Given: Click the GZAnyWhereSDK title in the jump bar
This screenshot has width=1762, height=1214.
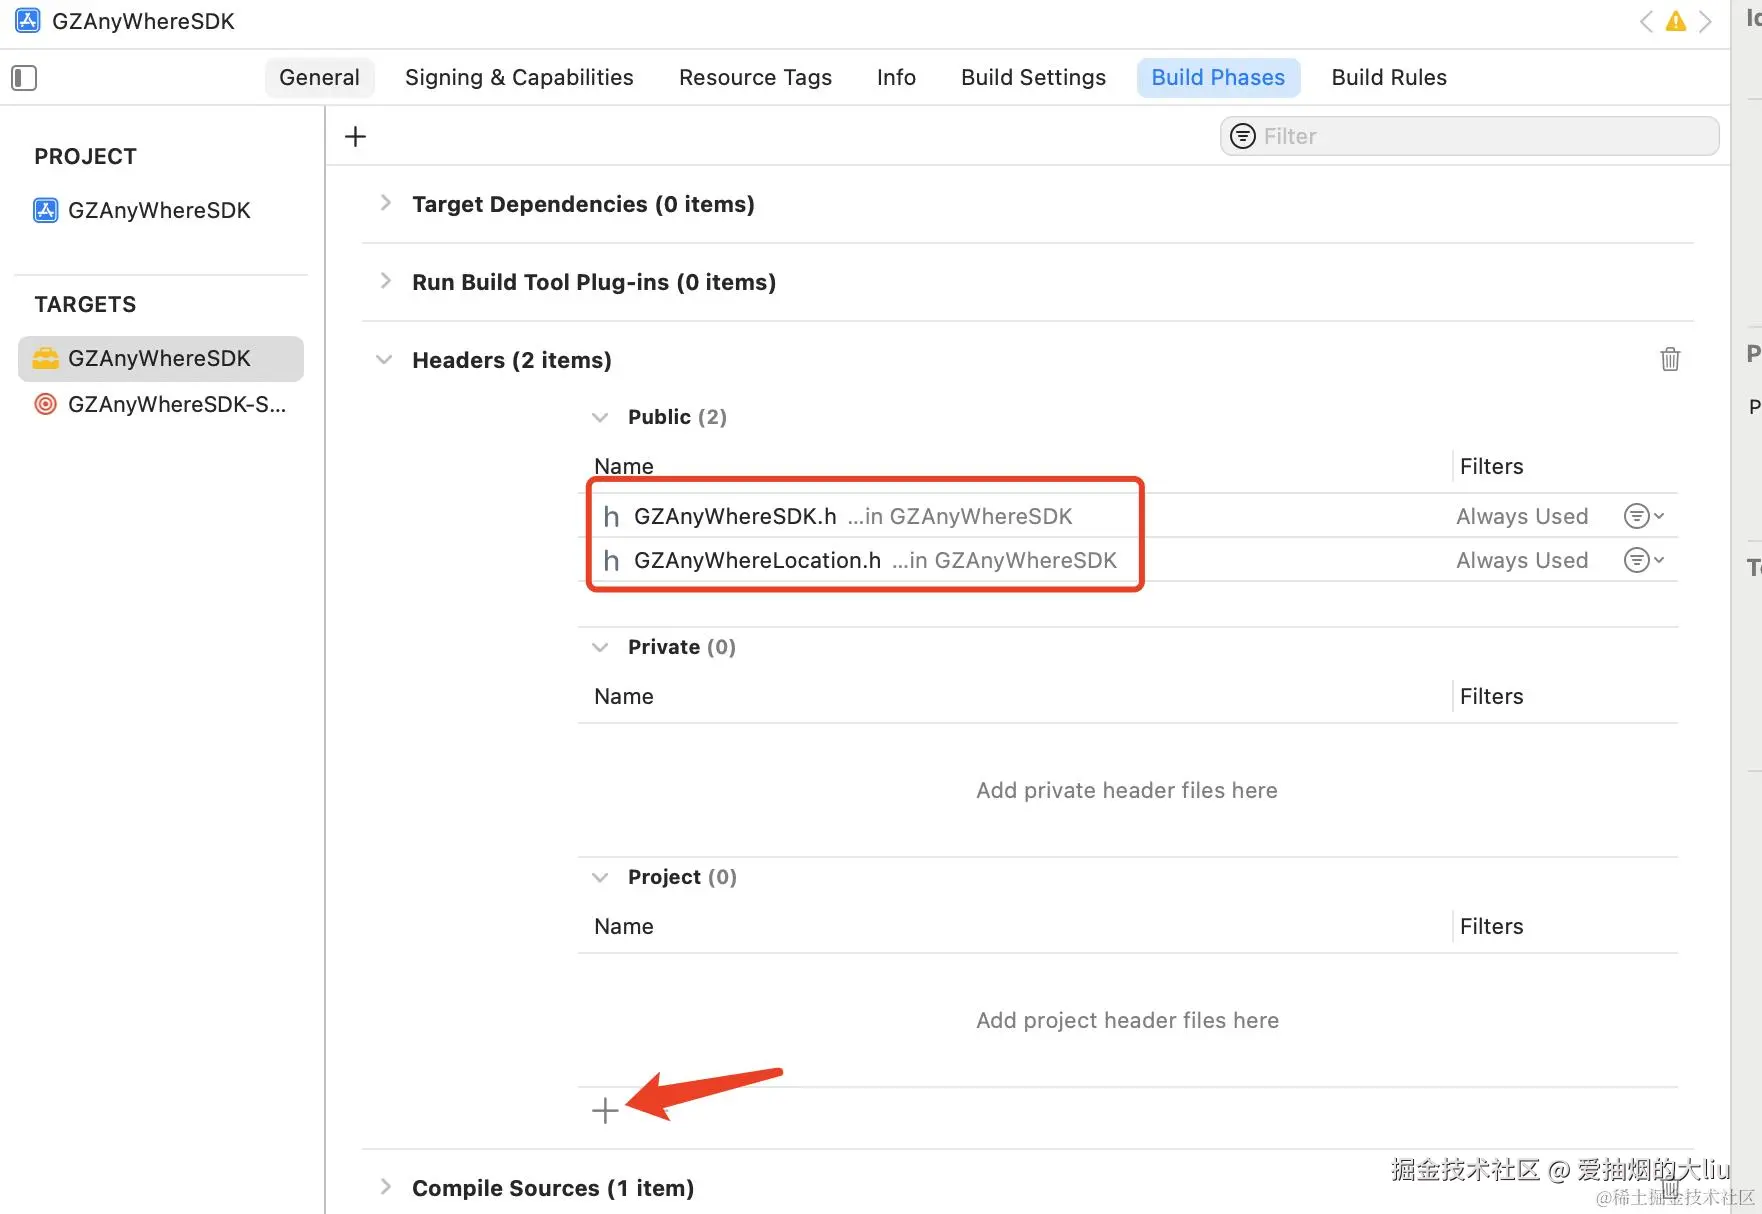Looking at the screenshot, I should pyautogui.click(x=143, y=21).
